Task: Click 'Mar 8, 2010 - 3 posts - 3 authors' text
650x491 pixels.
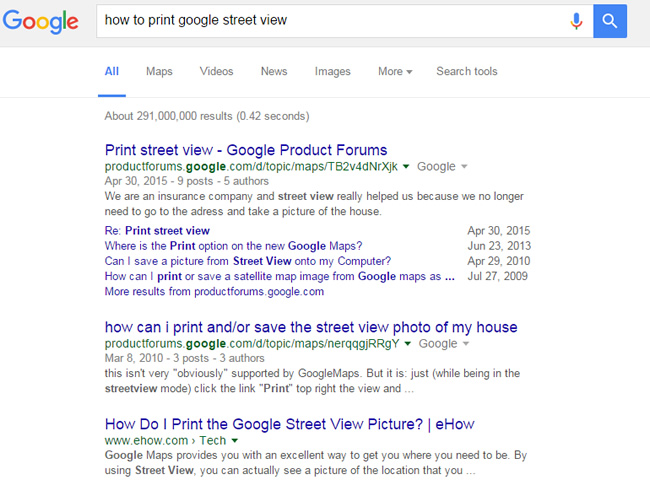Action: pos(184,358)
